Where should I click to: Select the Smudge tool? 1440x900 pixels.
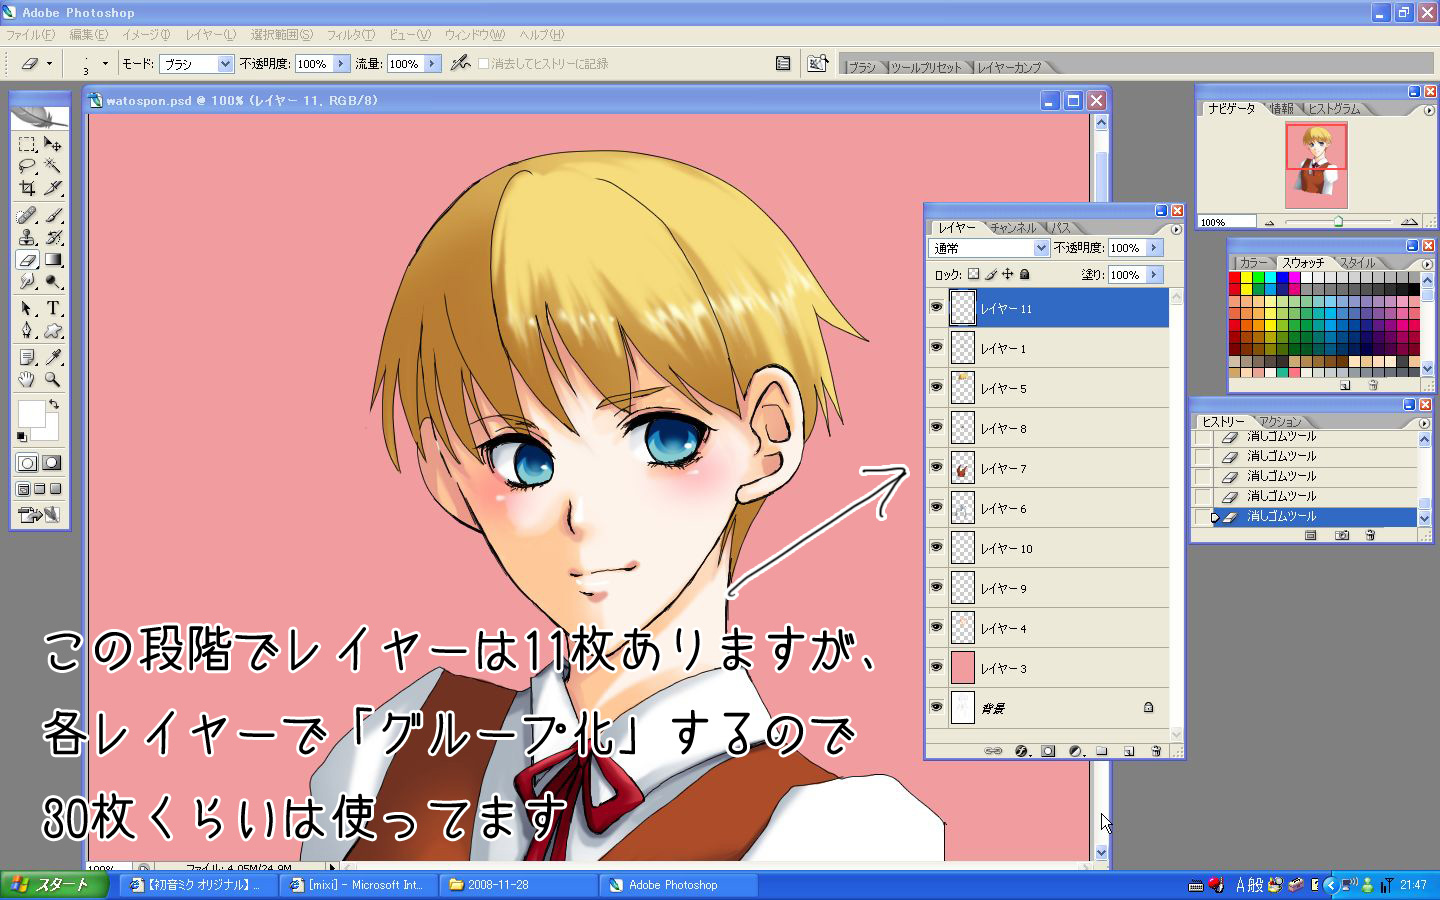pos(27,281)
